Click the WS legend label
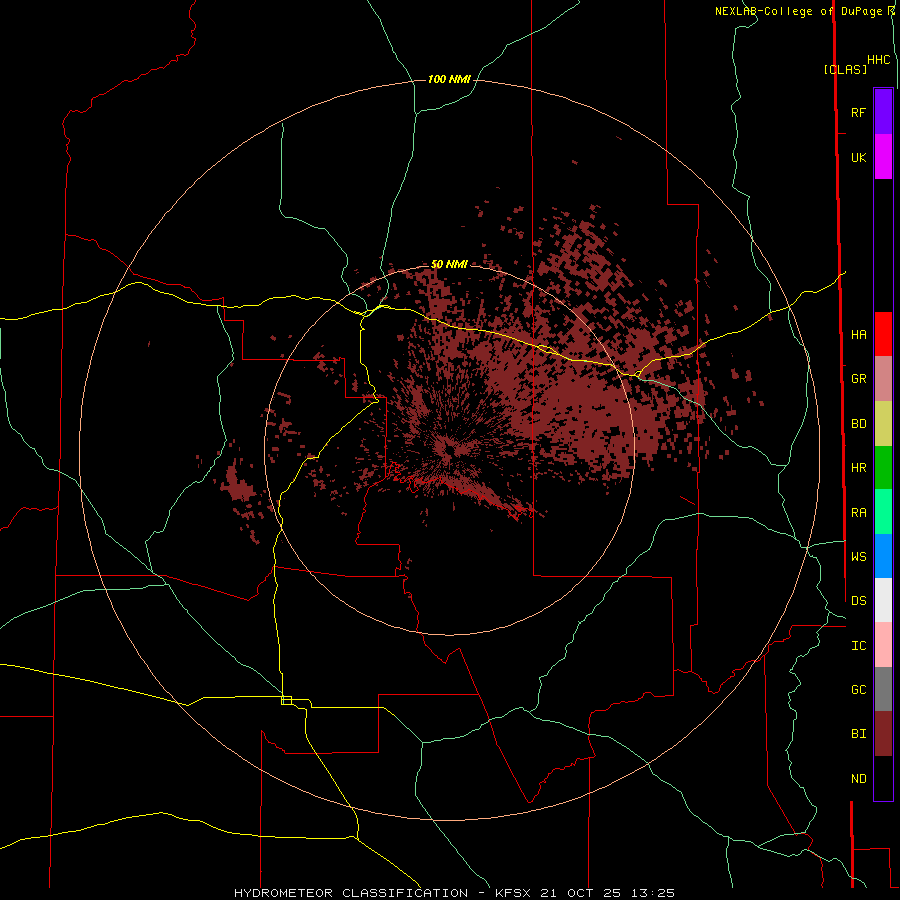900x900 pixels. tap(858, 557)
